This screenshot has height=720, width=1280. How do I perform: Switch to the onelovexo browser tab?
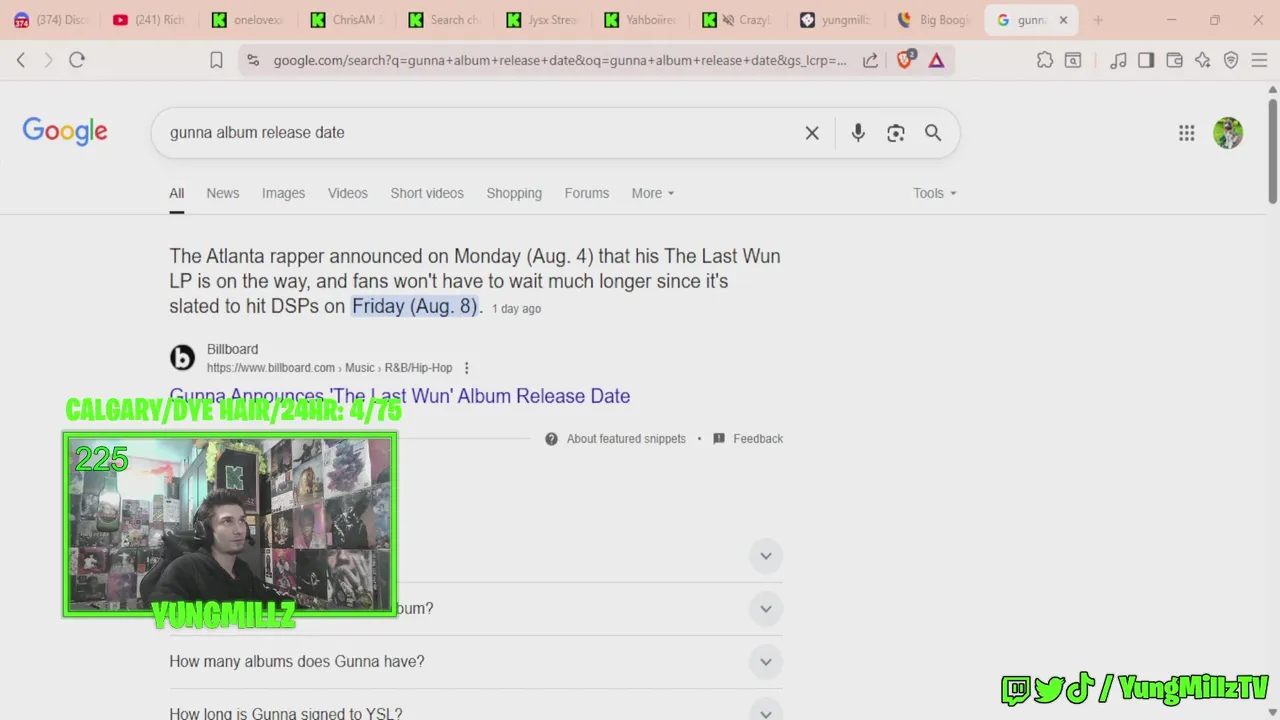247,20
